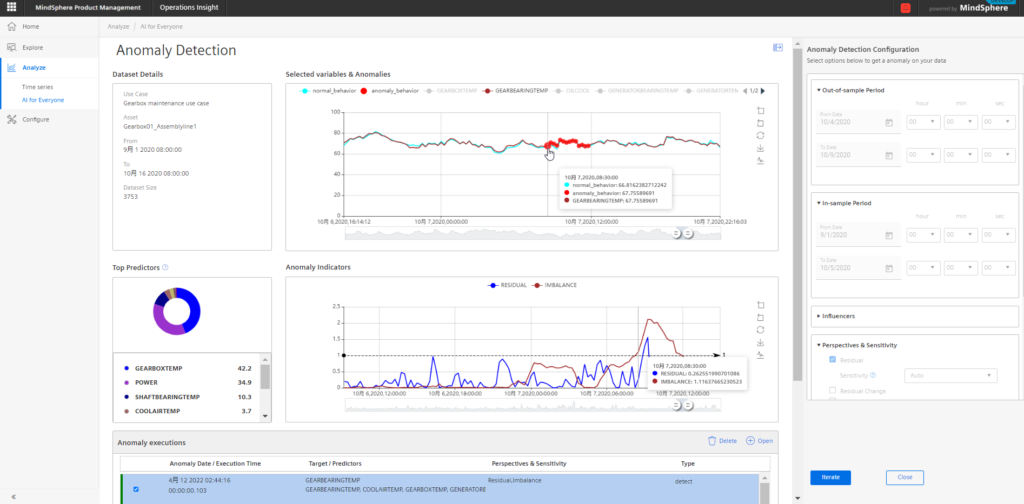Uncheck the selected anomaly execution row
The width and height of the screenshot is (1024, 504).
pyautogui.click(x=136, y=489)
